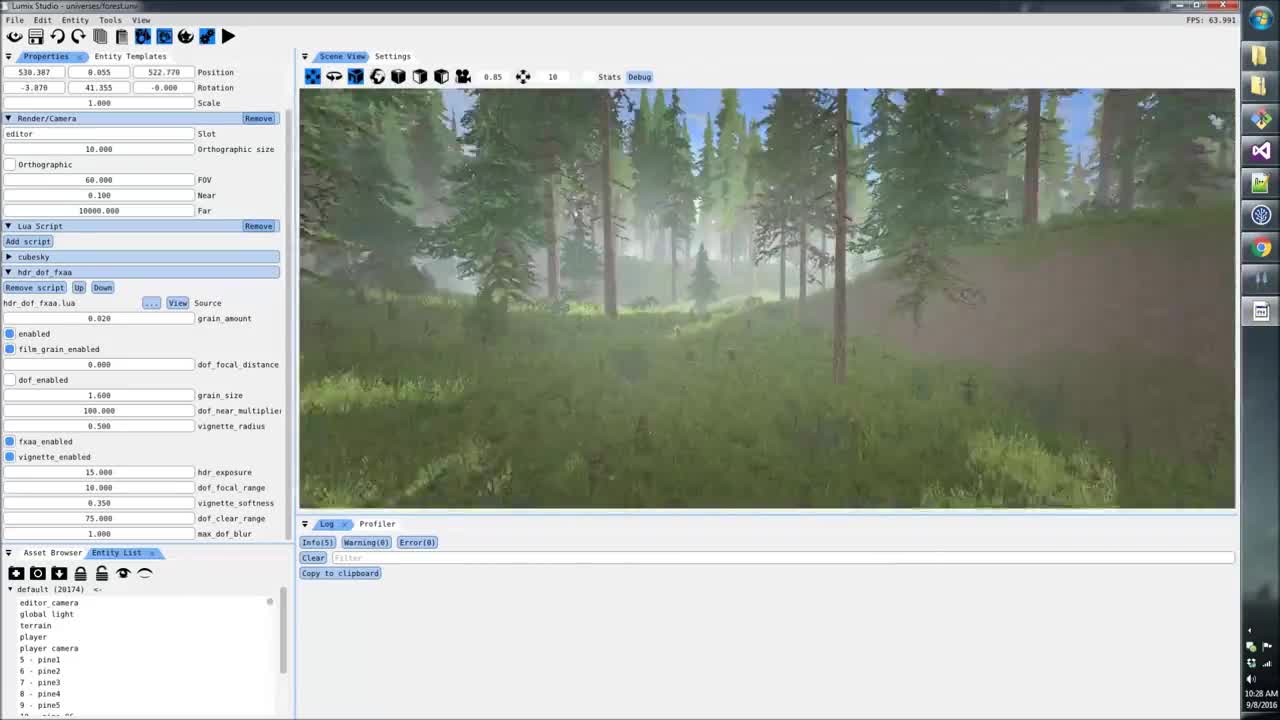The image size is (1280, 720).
Task: Click the globe icon in Scene View toolbar
Action: pos(377,77)
